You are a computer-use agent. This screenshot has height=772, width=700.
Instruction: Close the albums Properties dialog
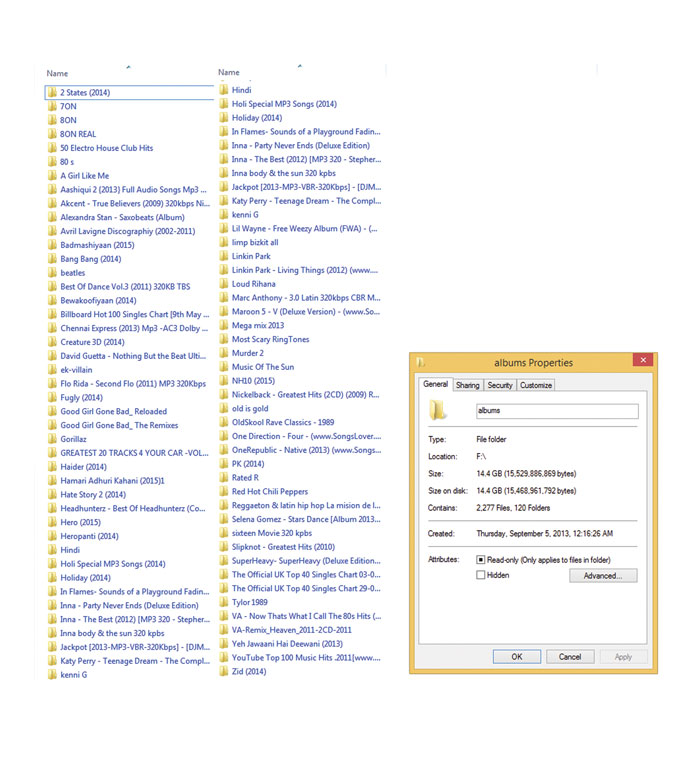643,360
